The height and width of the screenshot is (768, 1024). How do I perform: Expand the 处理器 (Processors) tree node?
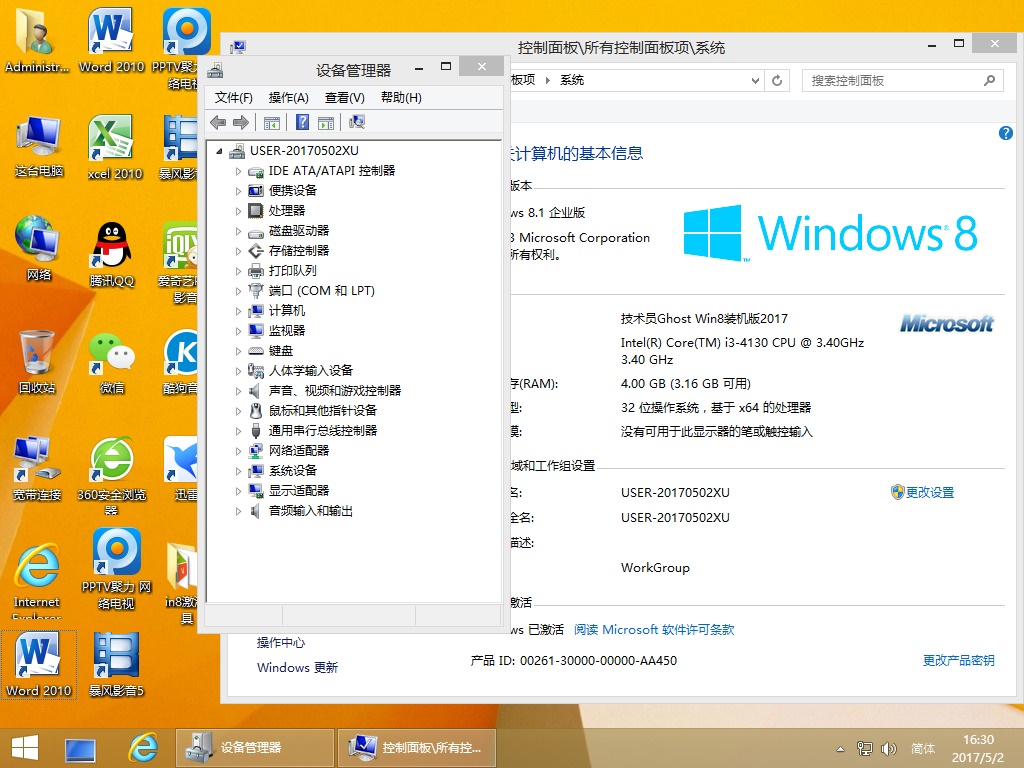tap(238, 211)
